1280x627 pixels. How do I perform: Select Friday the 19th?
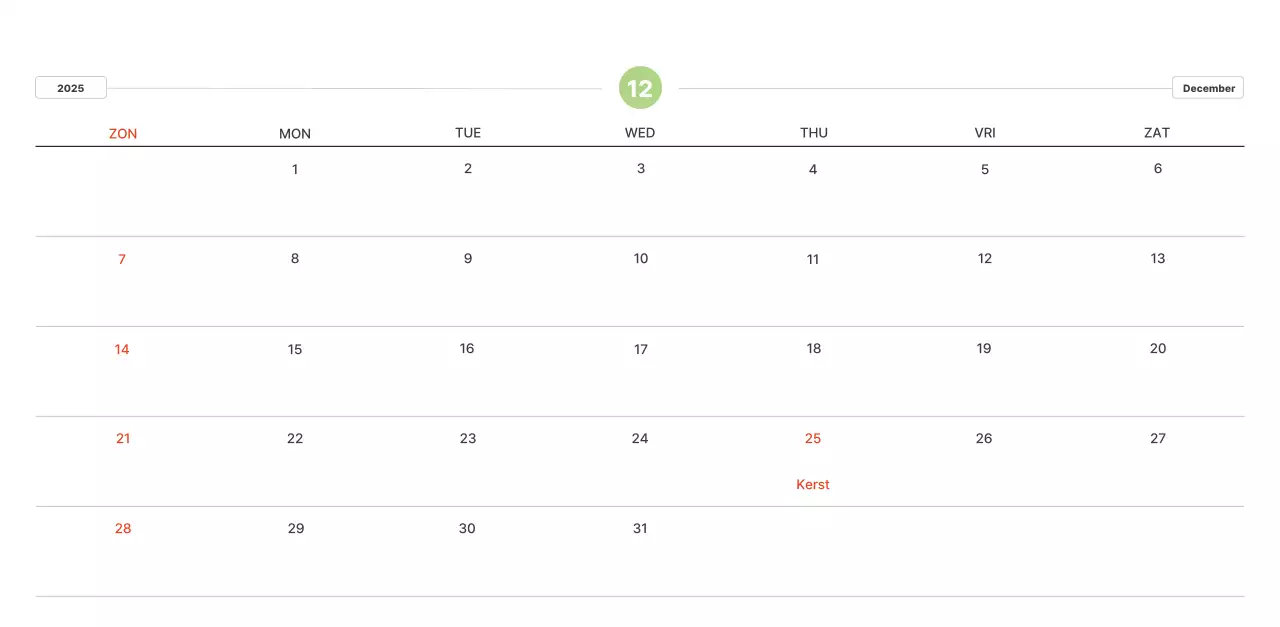(984, 349)
